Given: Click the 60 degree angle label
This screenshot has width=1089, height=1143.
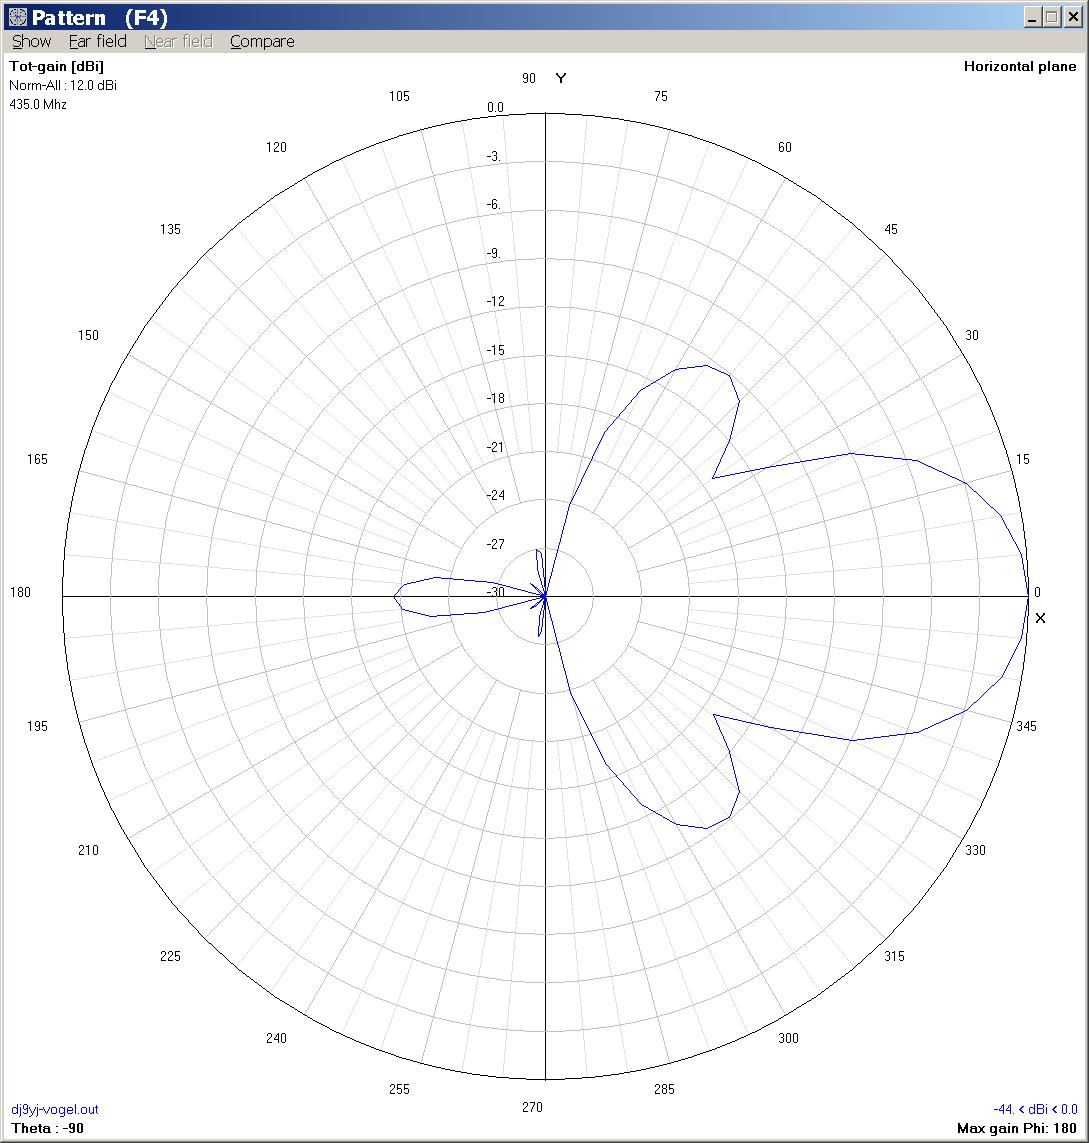Looking at the screenshot, I should pyautogui.click(x=784, y=147).
